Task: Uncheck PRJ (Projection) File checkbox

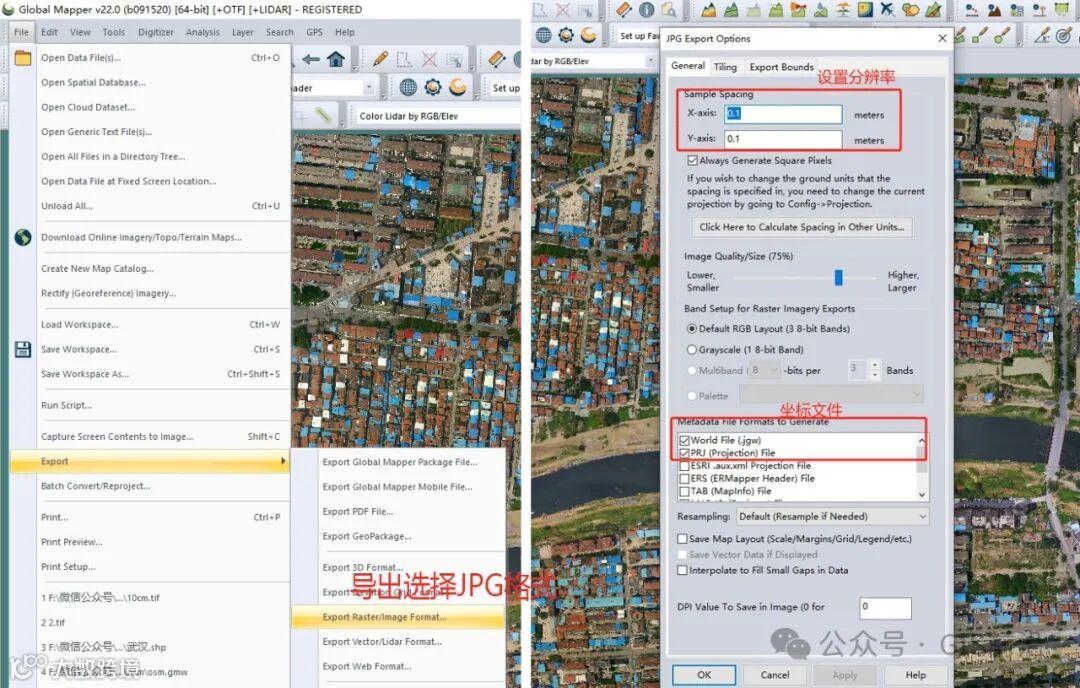Action: pos(684,453)
